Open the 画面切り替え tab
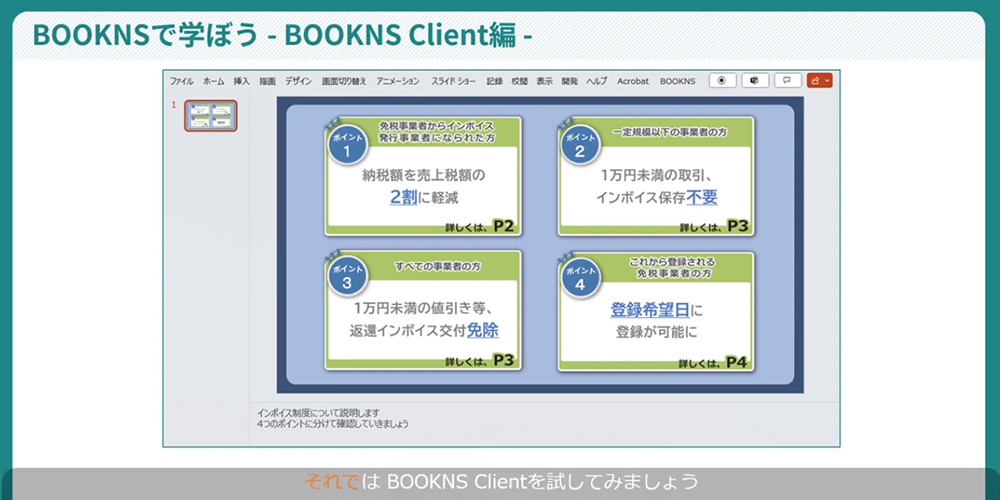This screenshot has height=500, width=1000. pos(344,82)
